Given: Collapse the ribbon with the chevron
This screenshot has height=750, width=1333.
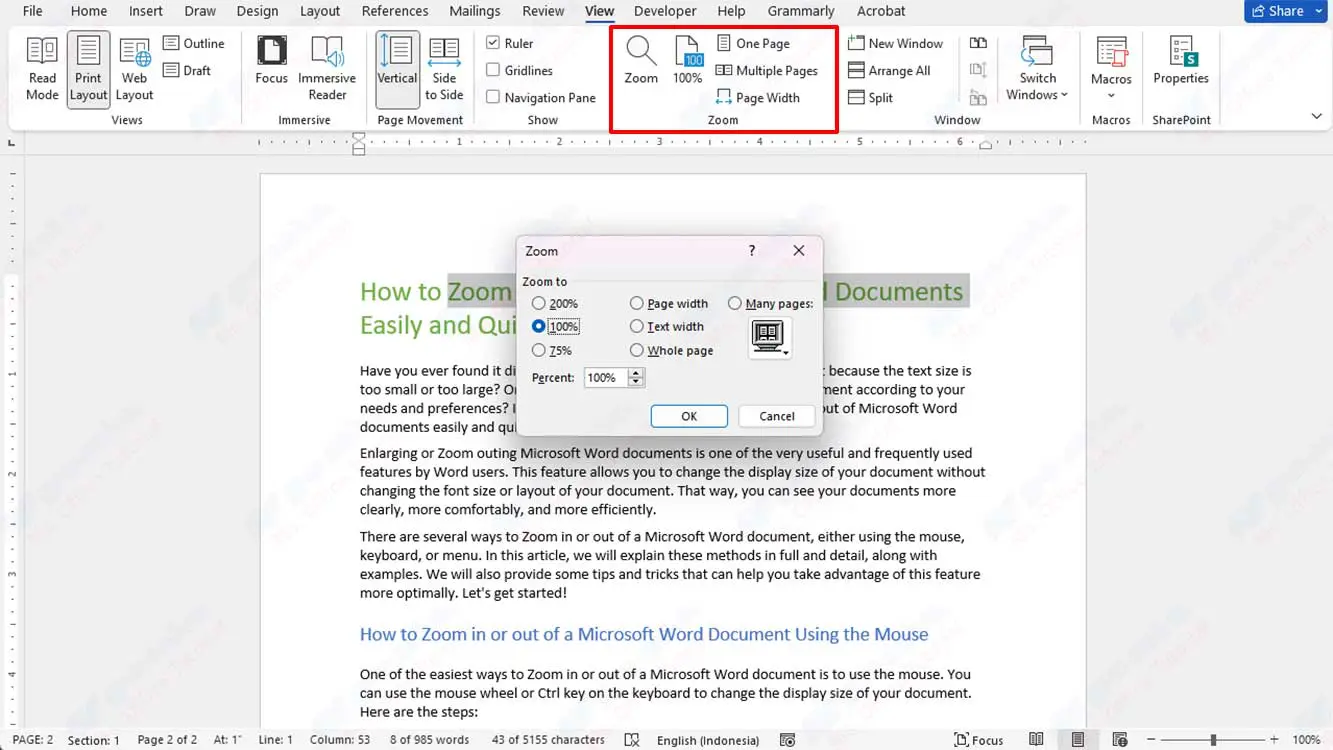Looking at the screenshot, I should pos(1316,117).
